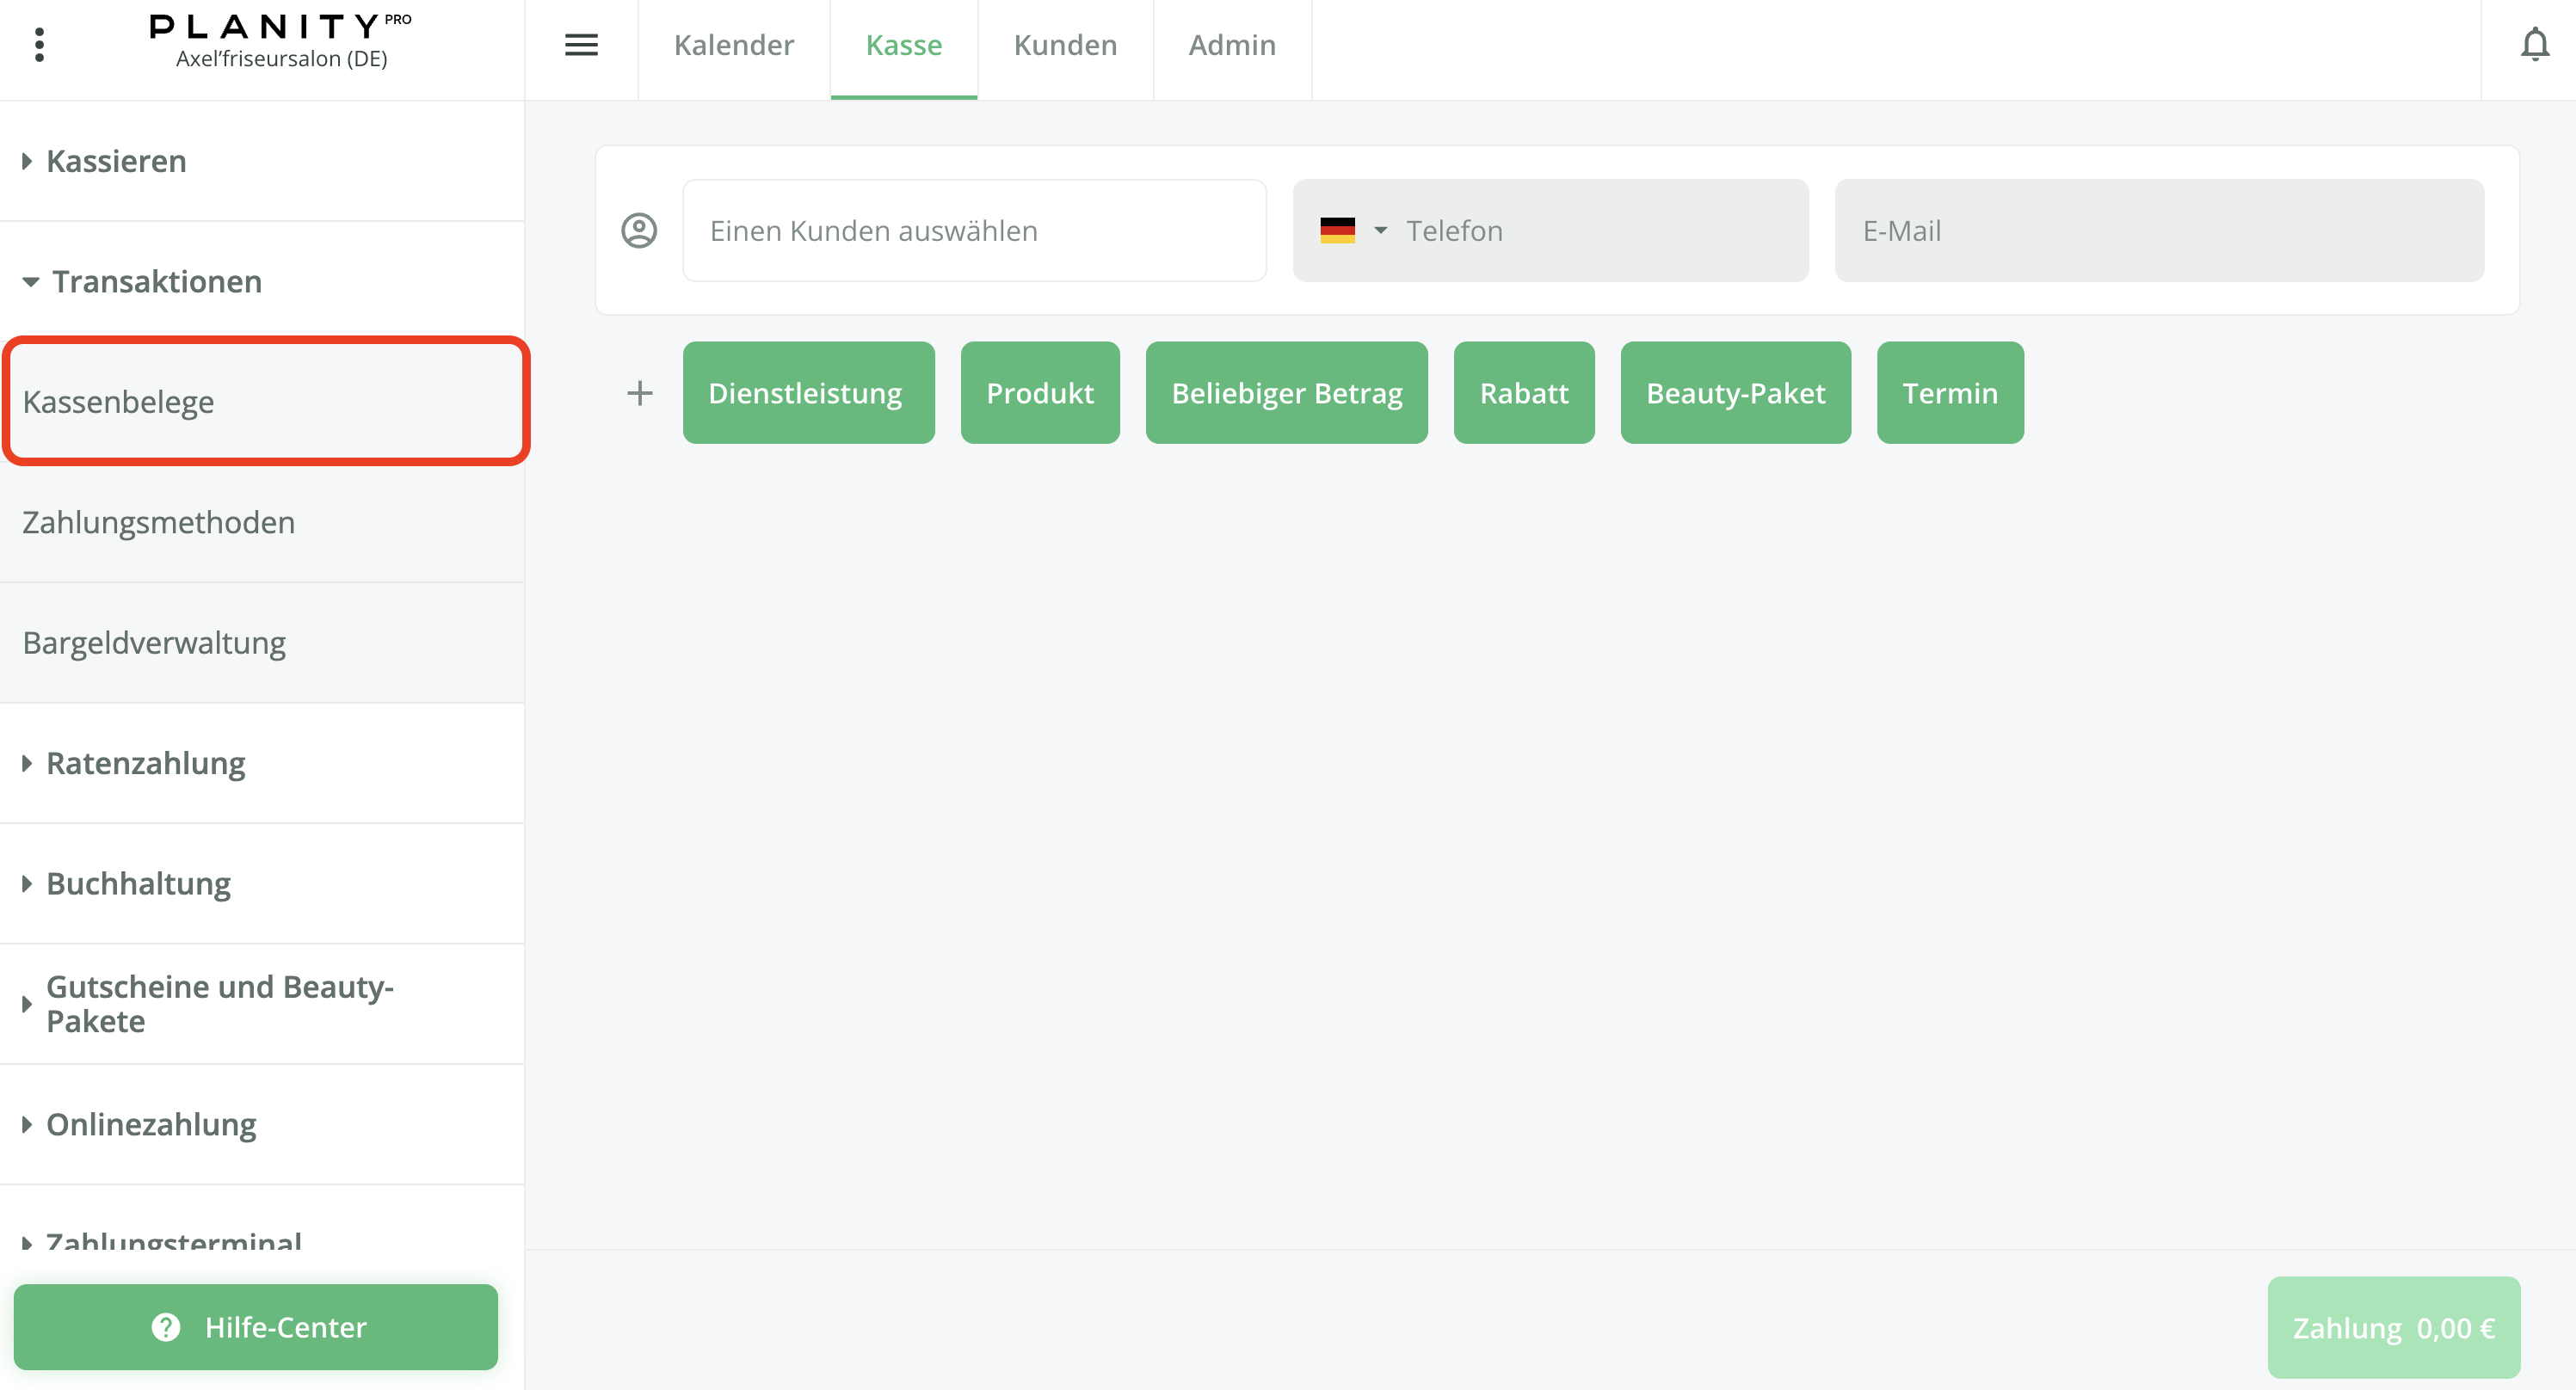
Task: Click the plus add-item icon
Action: pyautogui.click(x=639, y=393)
